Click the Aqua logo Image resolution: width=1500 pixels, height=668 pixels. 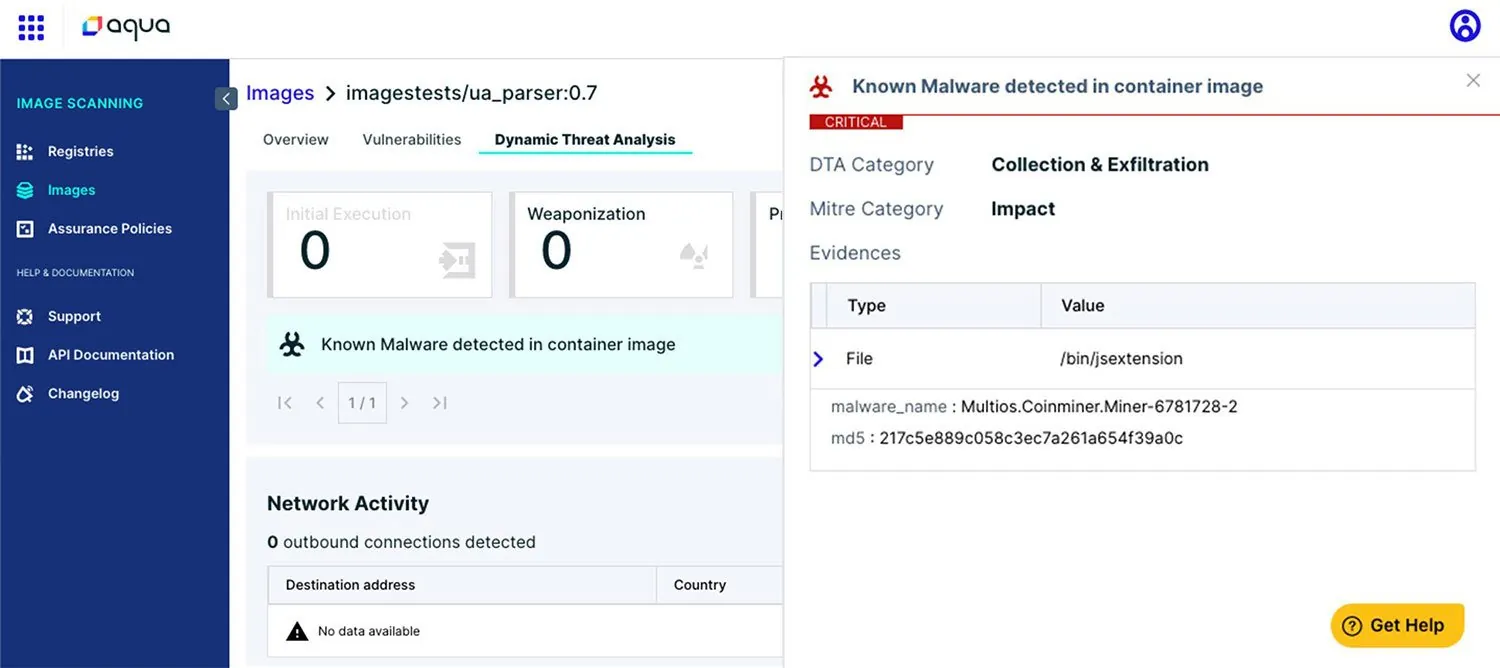click(126, 28)
